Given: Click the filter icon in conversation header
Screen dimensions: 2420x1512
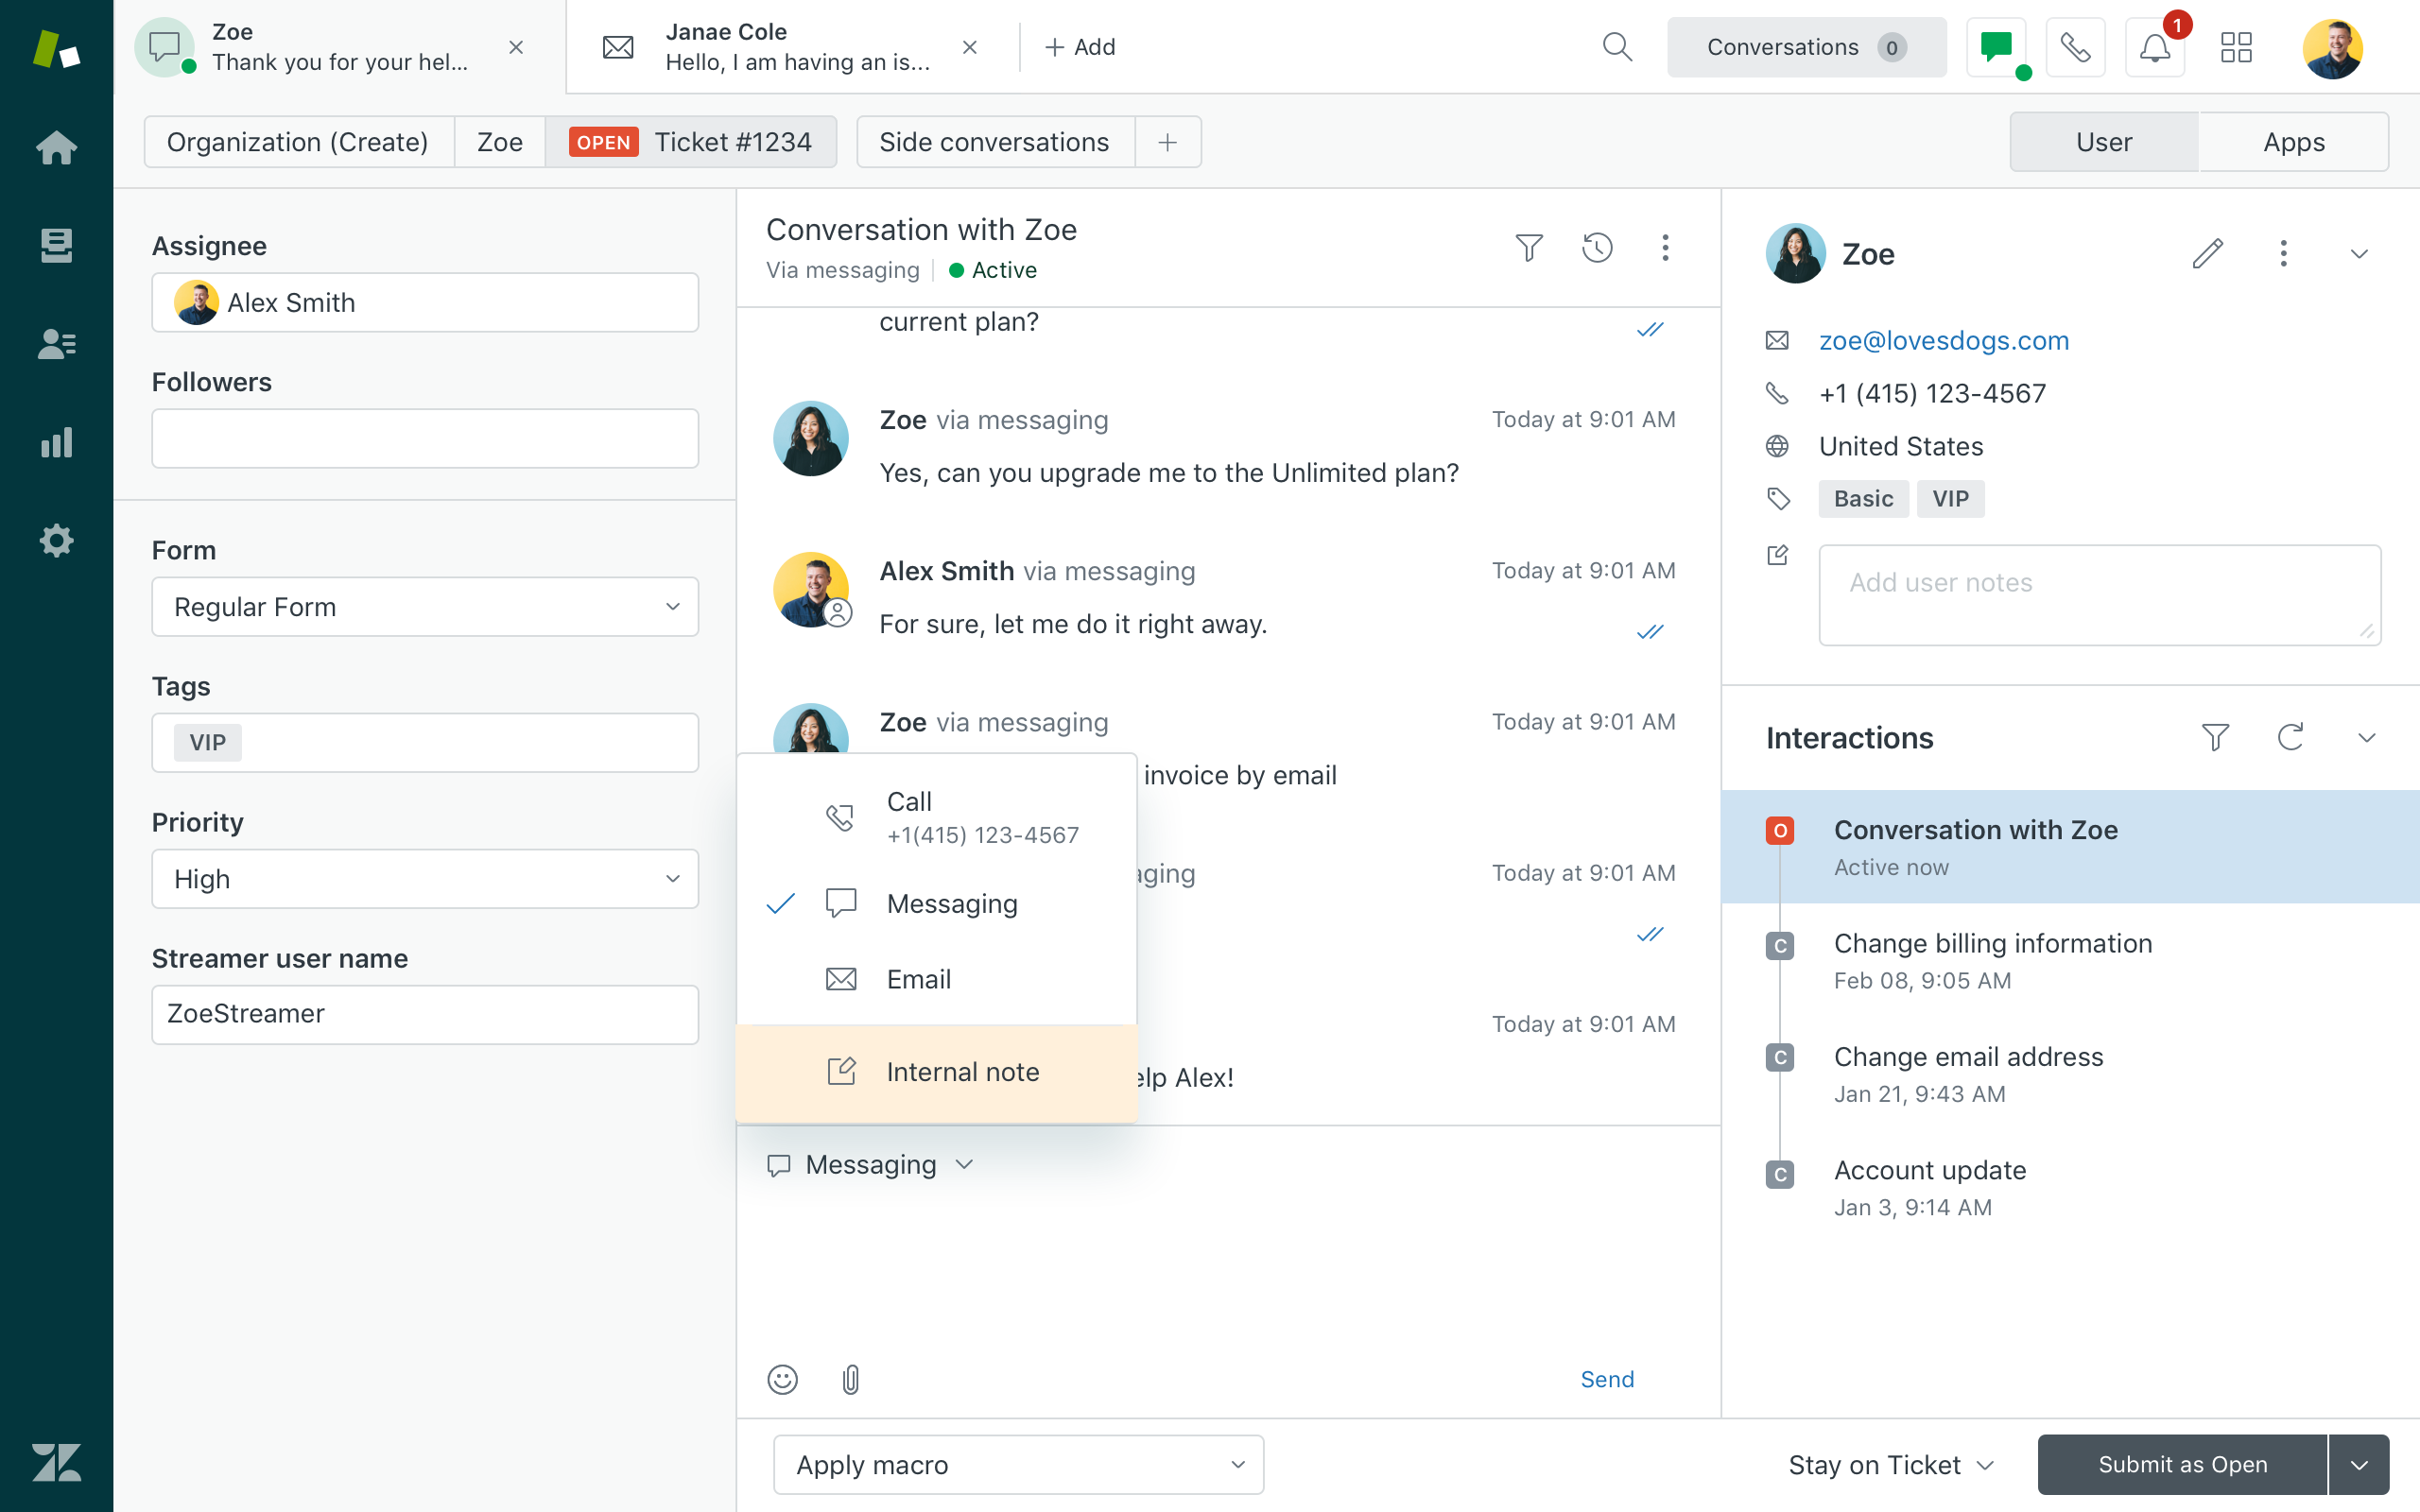Looking at the screenshot, I should [1528, 248].
